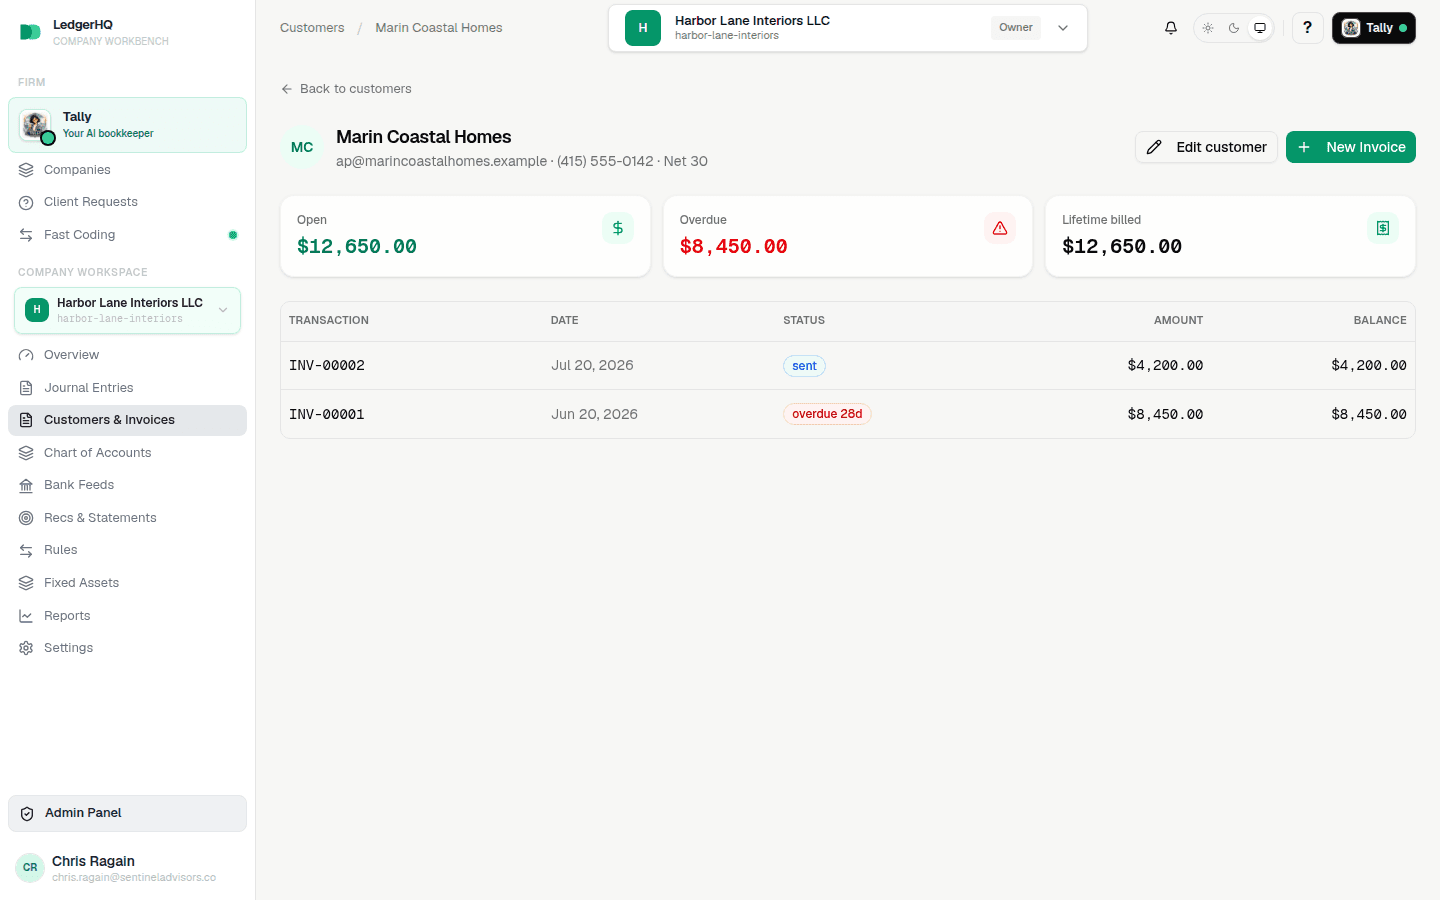Expand Harbor Lane Interiors company switcher chevron
Image resolution: width=1440 pixels, height=900 pixels.
click(1063, 28)
